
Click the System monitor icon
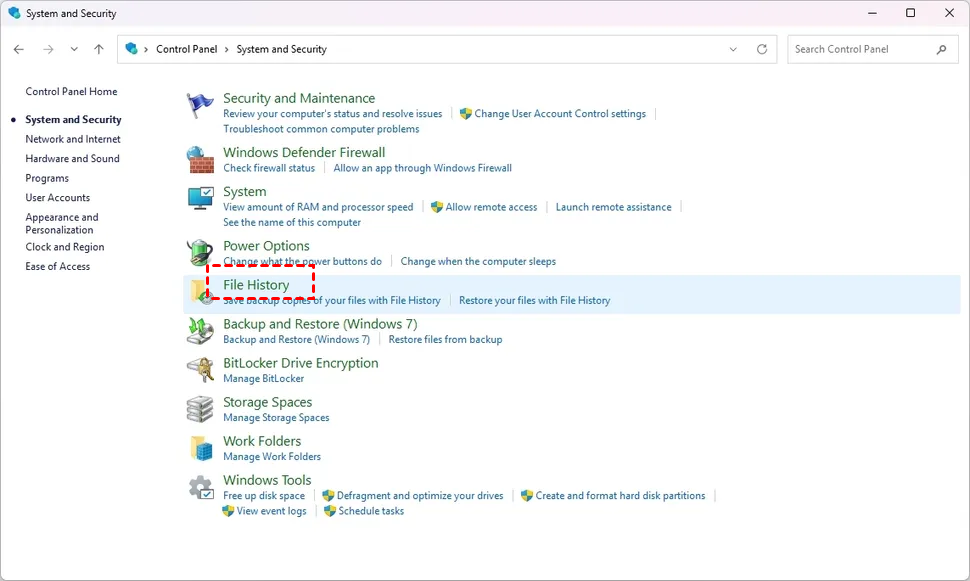click(201, 198)
